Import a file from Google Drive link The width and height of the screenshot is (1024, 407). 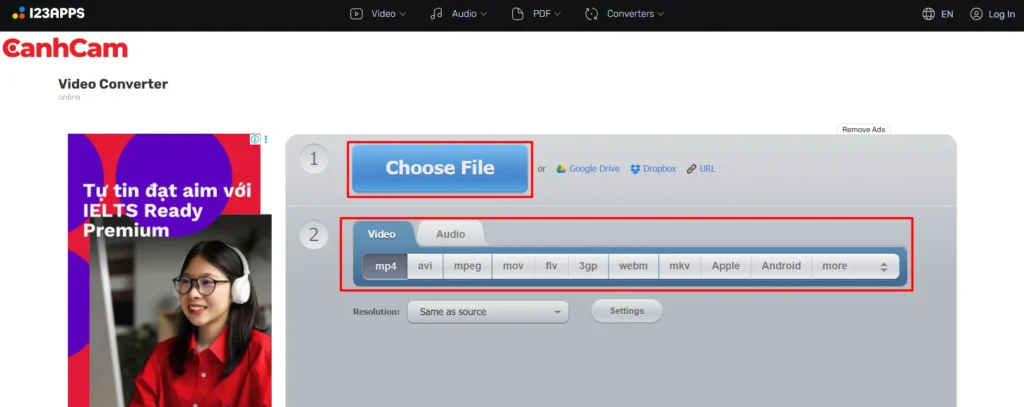[594, 169]
